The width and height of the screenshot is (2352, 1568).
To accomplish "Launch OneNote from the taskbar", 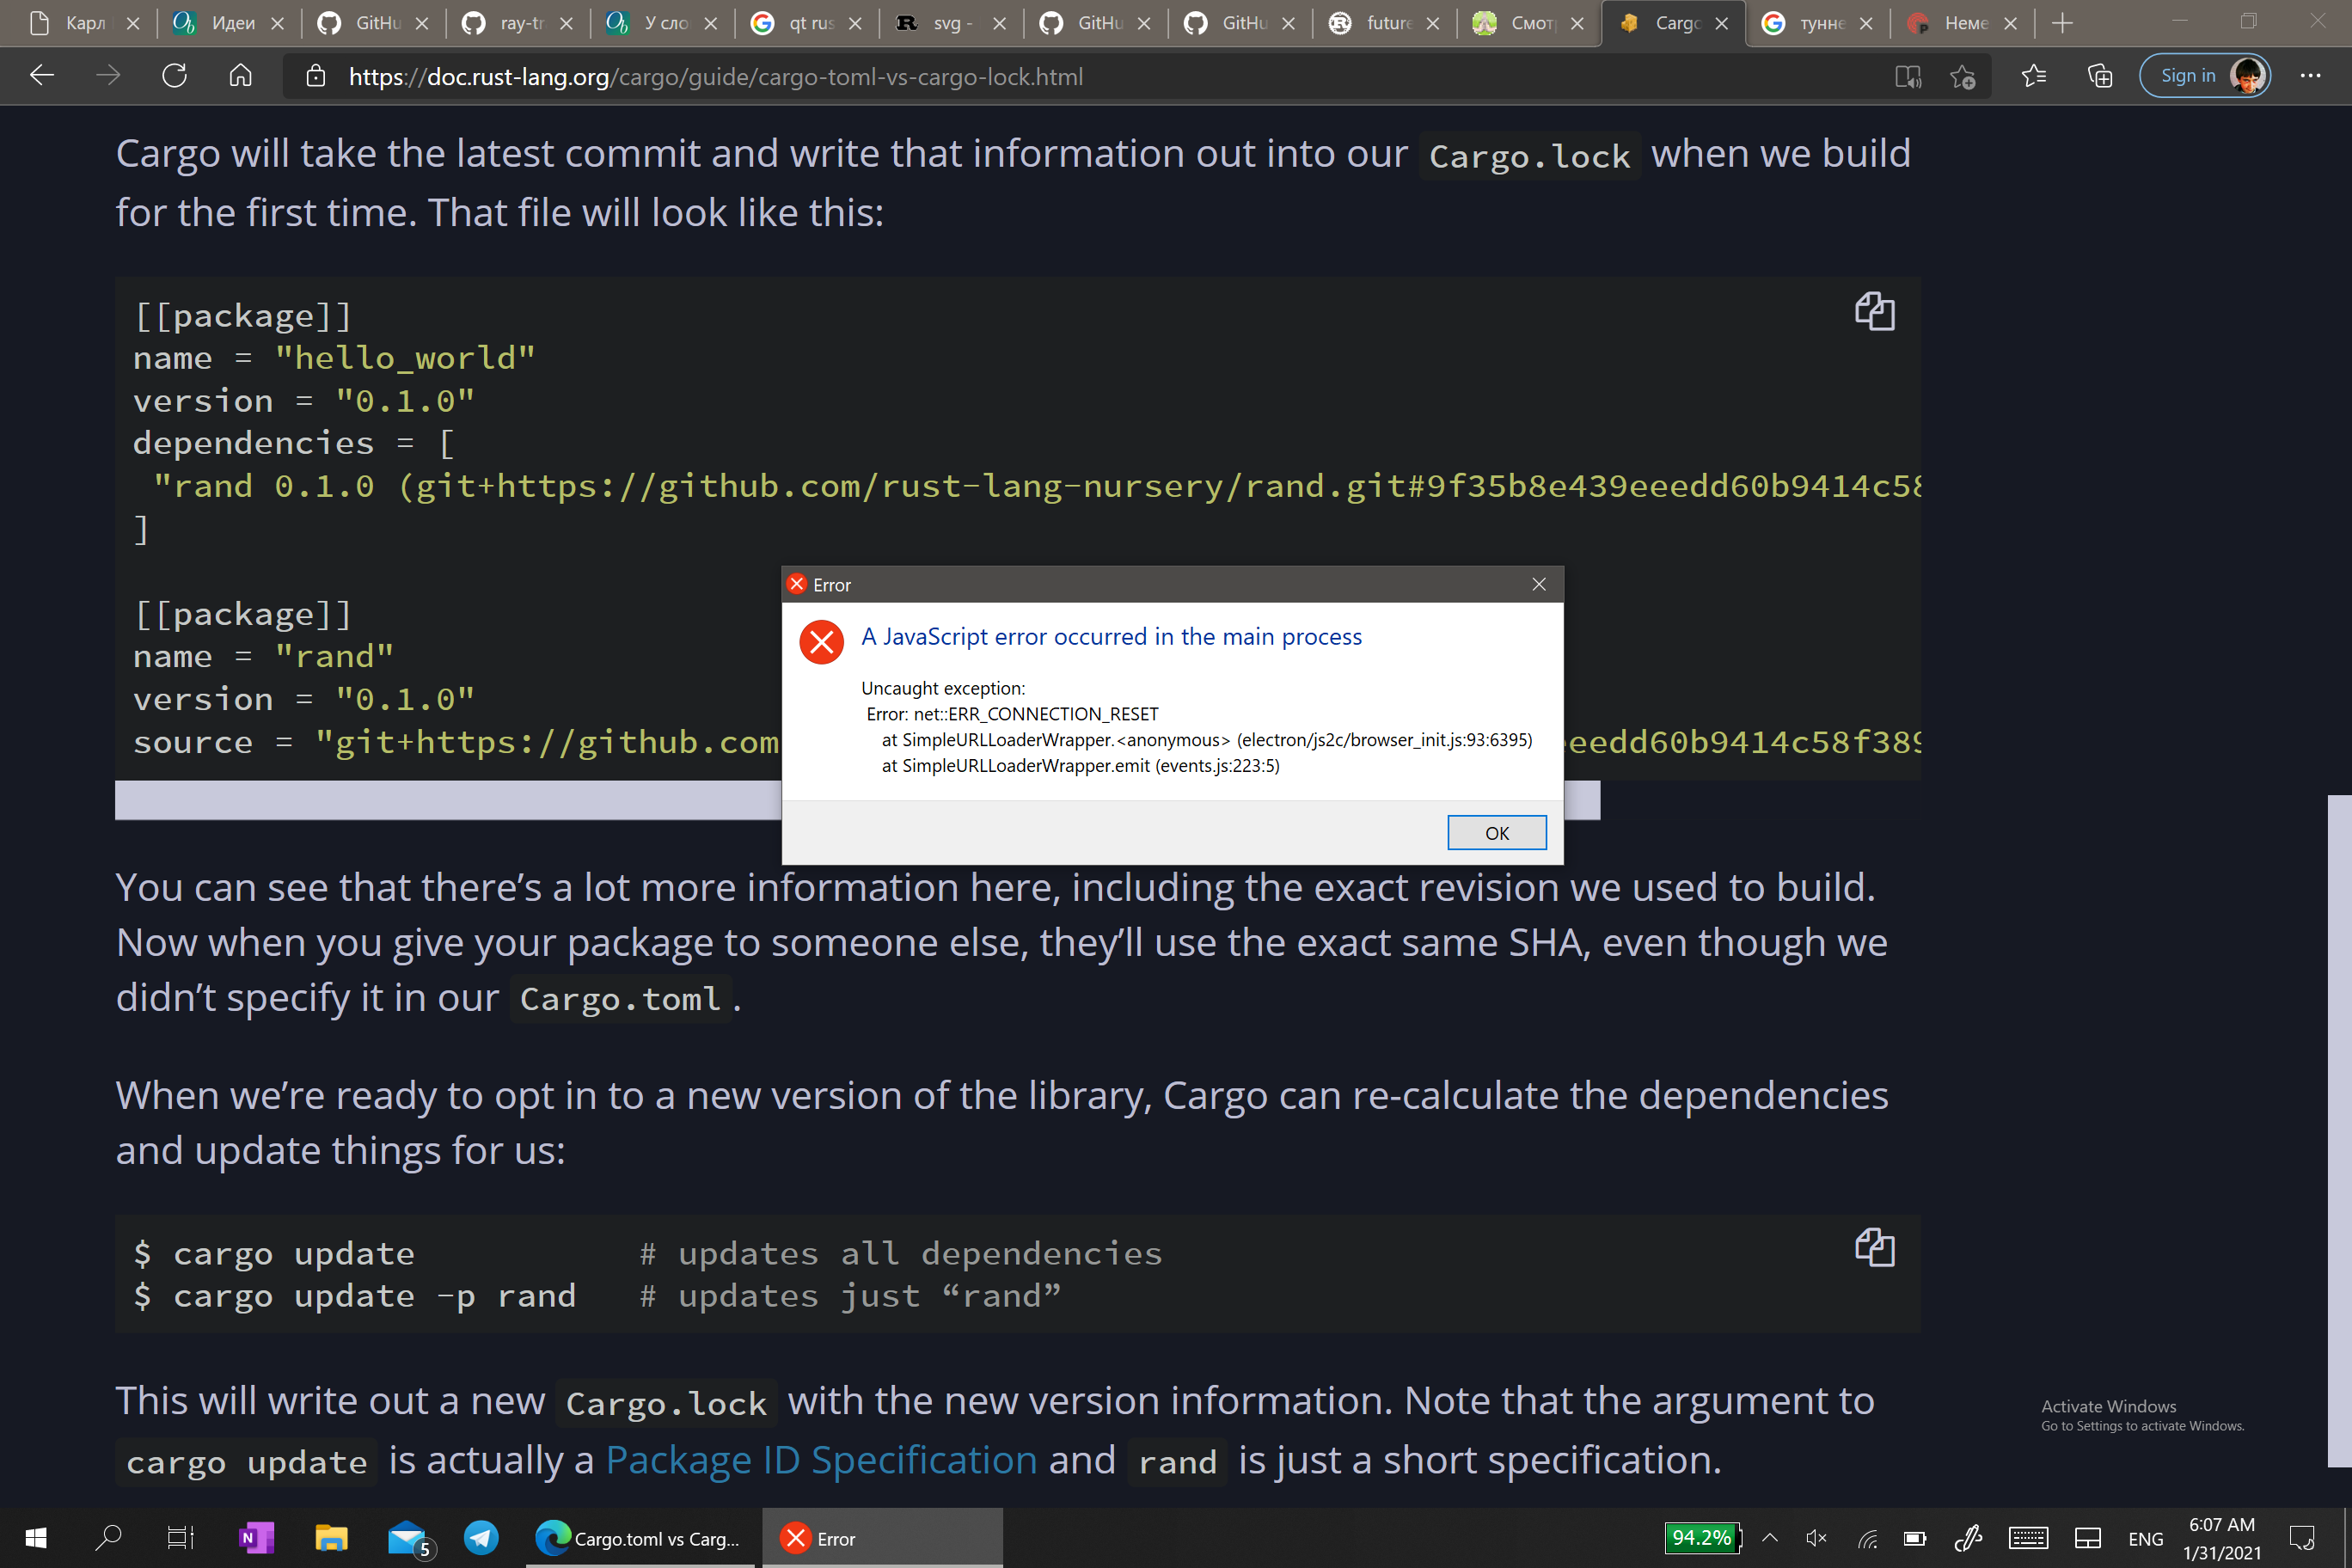I will tap(256, 1538).
